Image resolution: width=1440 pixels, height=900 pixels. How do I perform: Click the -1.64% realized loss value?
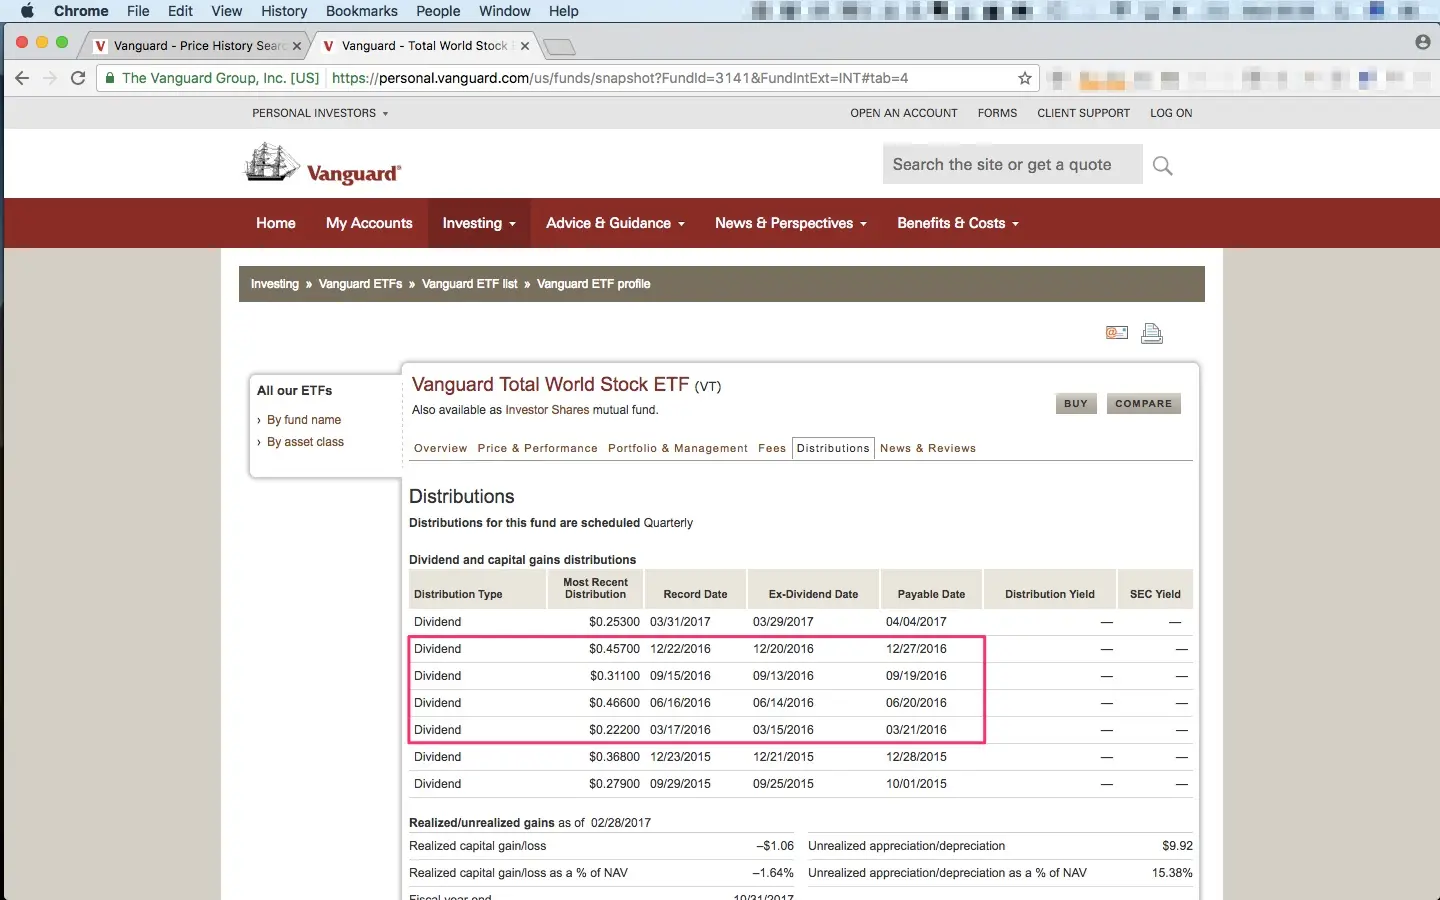tap(775, 873)
